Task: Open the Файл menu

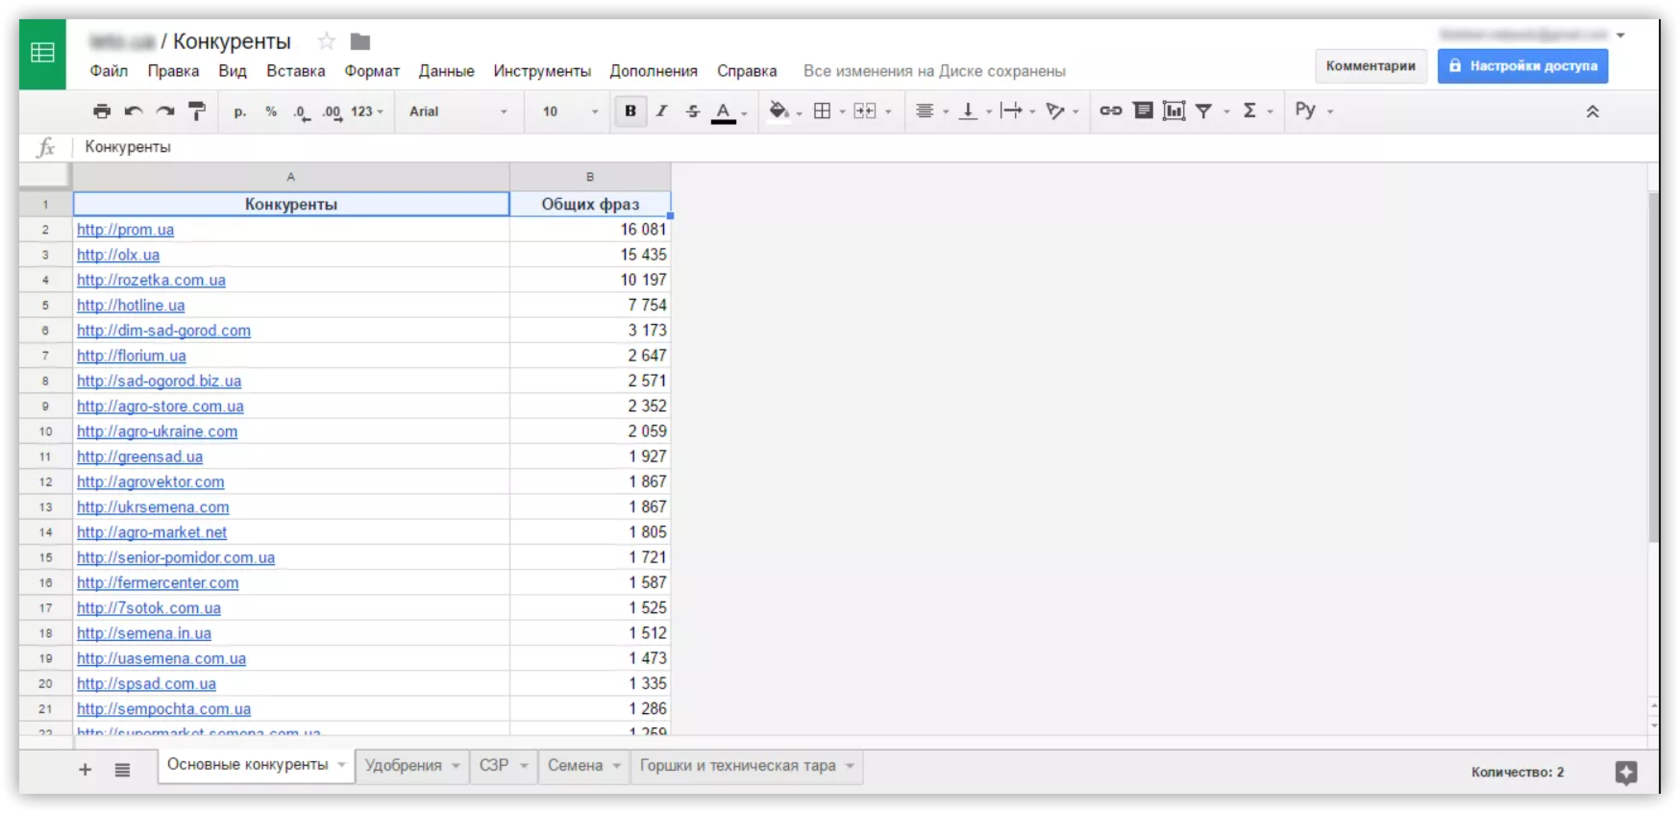Action: pos(109,71)
